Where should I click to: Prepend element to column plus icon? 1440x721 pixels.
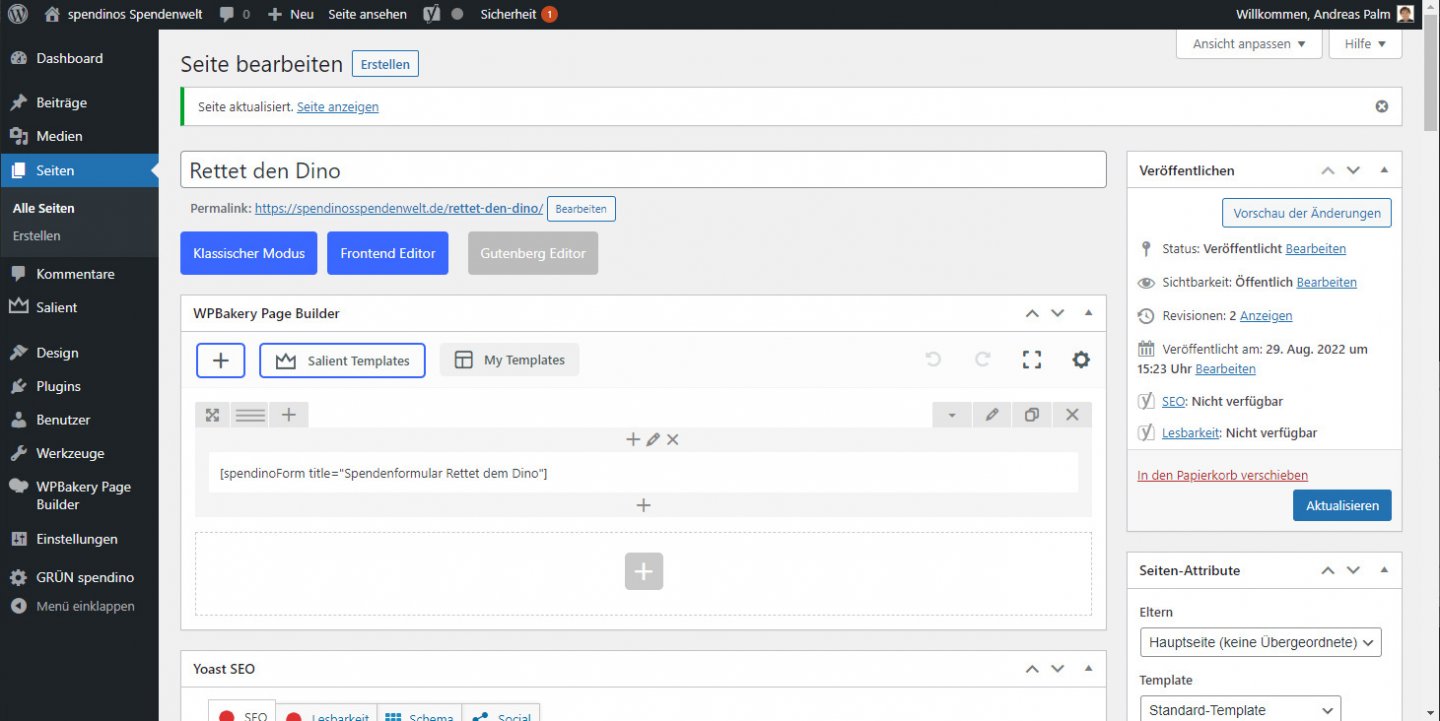(x=632, y=439)
